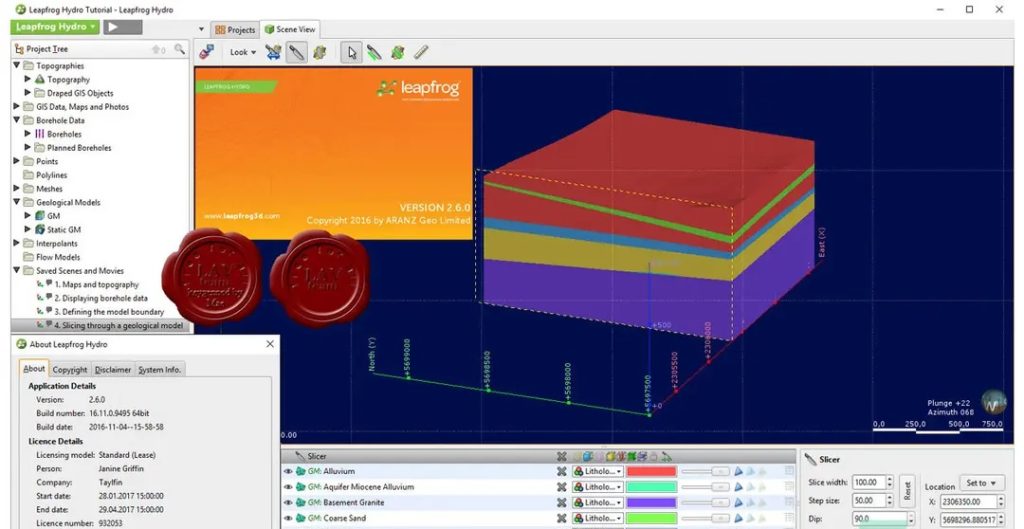Click the draw slicer line tool
The image size is (1024, 529).
coord(374,52)
